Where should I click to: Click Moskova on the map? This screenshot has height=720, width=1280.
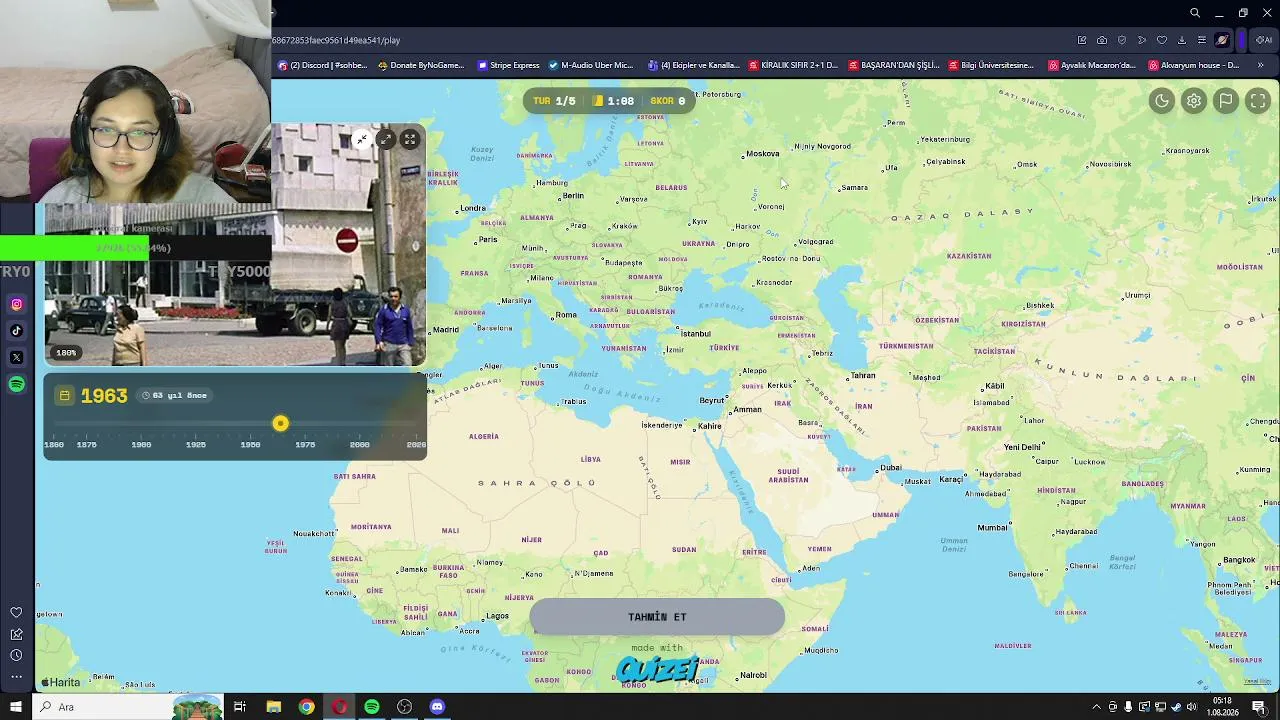coord(762,154)
